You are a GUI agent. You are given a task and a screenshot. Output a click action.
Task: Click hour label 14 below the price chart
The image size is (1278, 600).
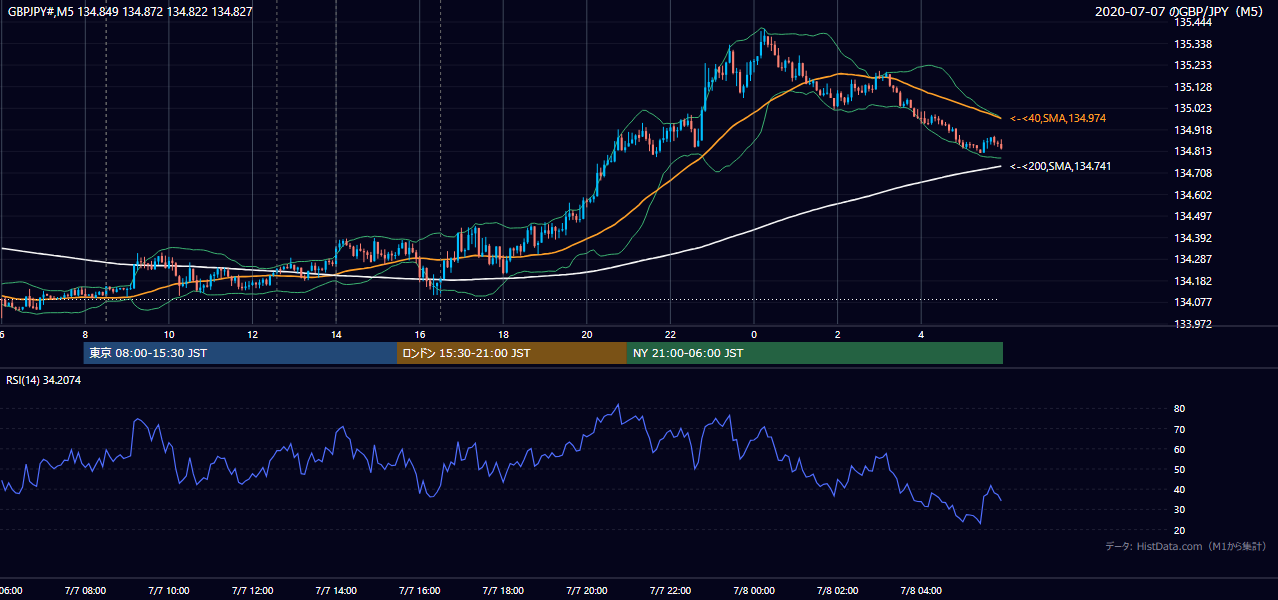pos(337,335)
